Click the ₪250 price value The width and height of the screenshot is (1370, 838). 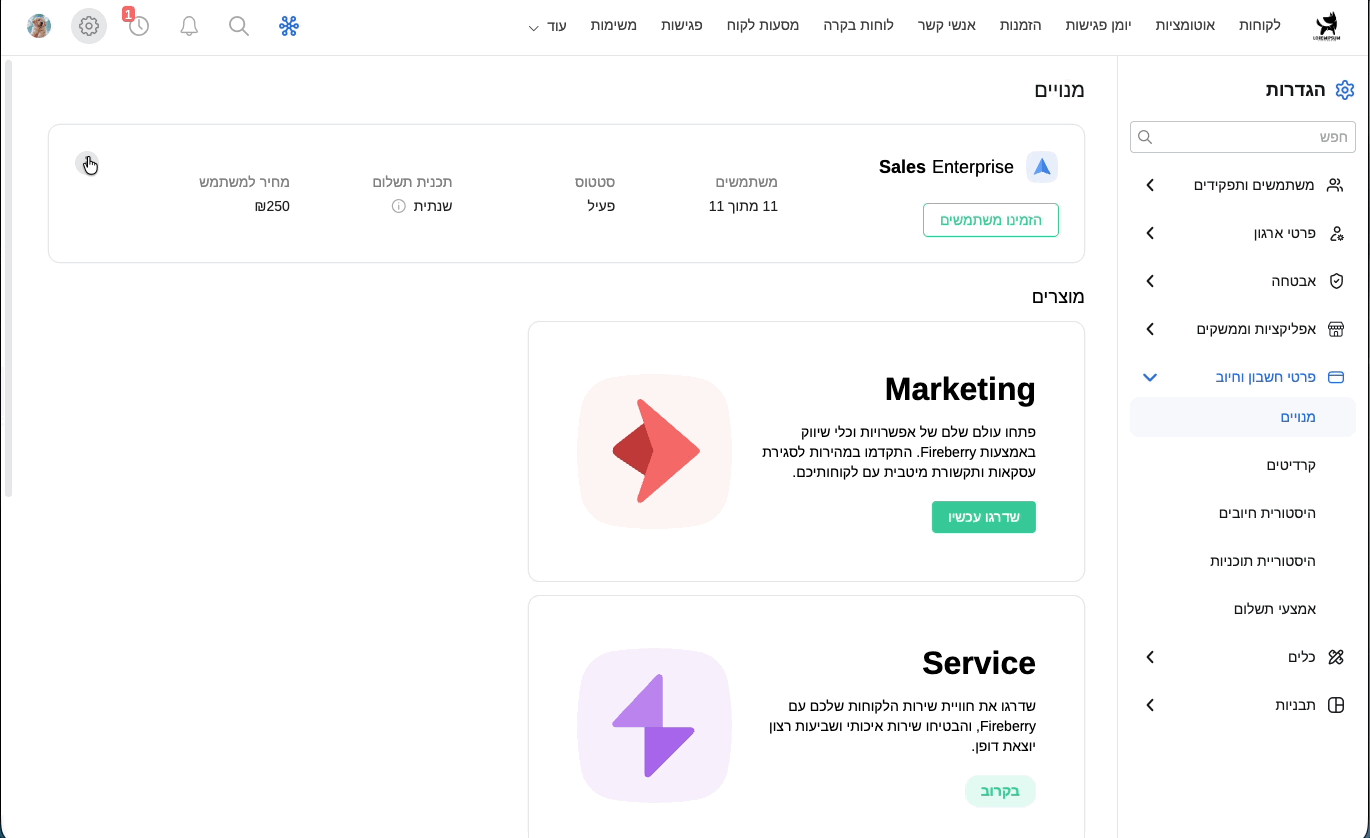272,206
